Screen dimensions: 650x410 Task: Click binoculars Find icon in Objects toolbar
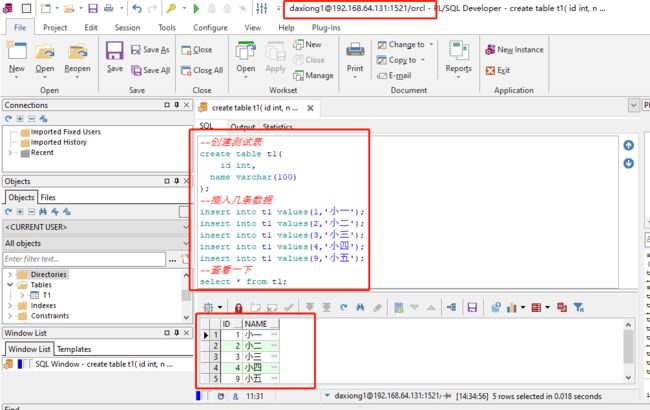coord(43,212)
